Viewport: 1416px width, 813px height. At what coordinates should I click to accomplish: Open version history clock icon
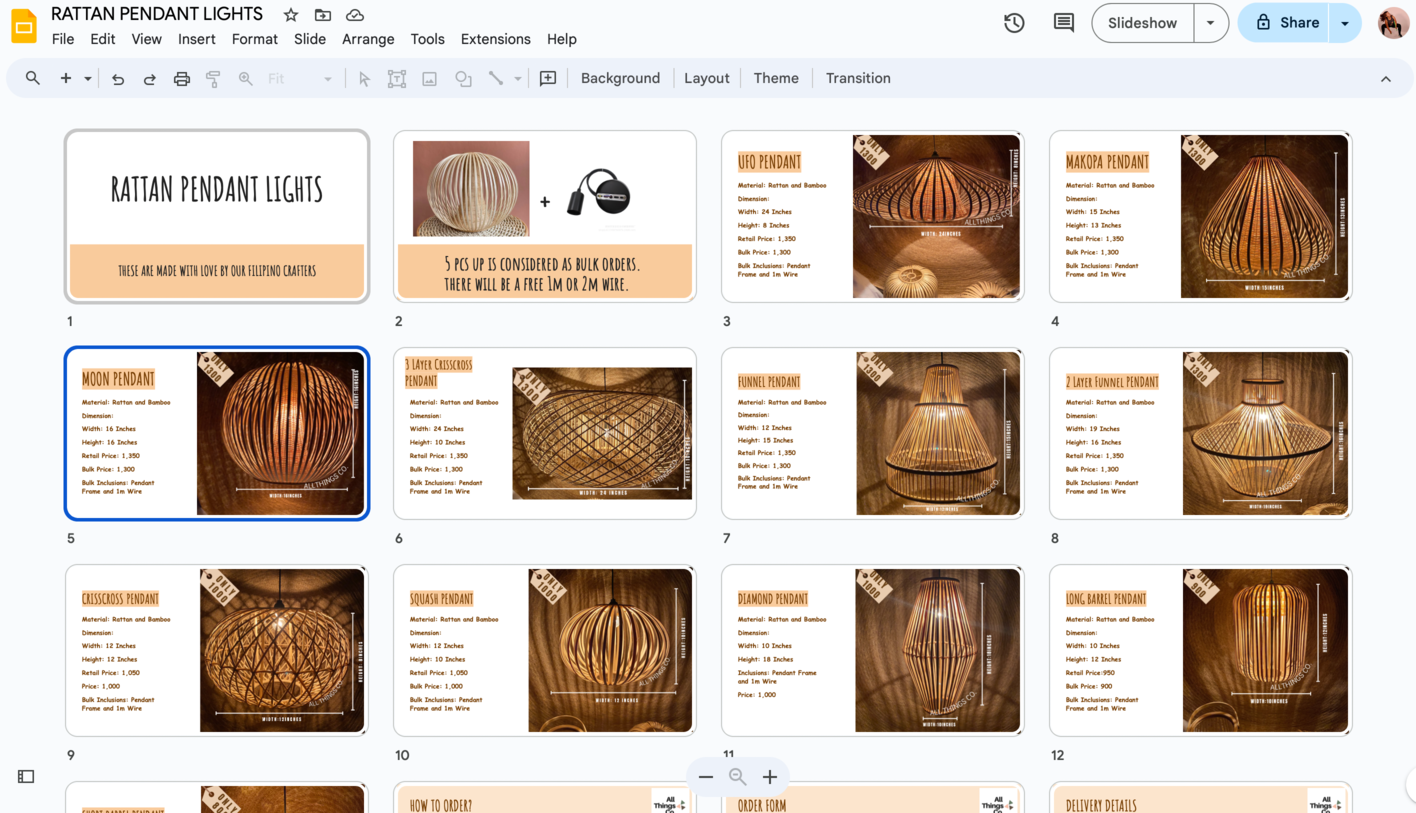tap(1014, 23)
